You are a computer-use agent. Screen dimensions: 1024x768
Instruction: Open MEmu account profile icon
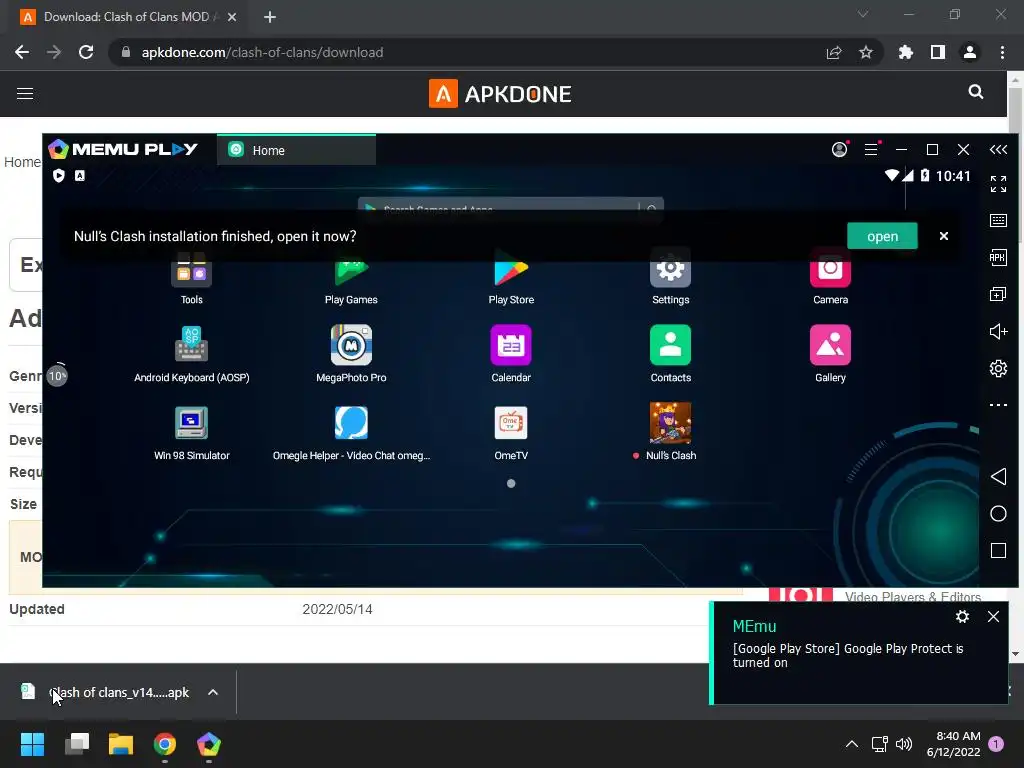click(840, 150)
